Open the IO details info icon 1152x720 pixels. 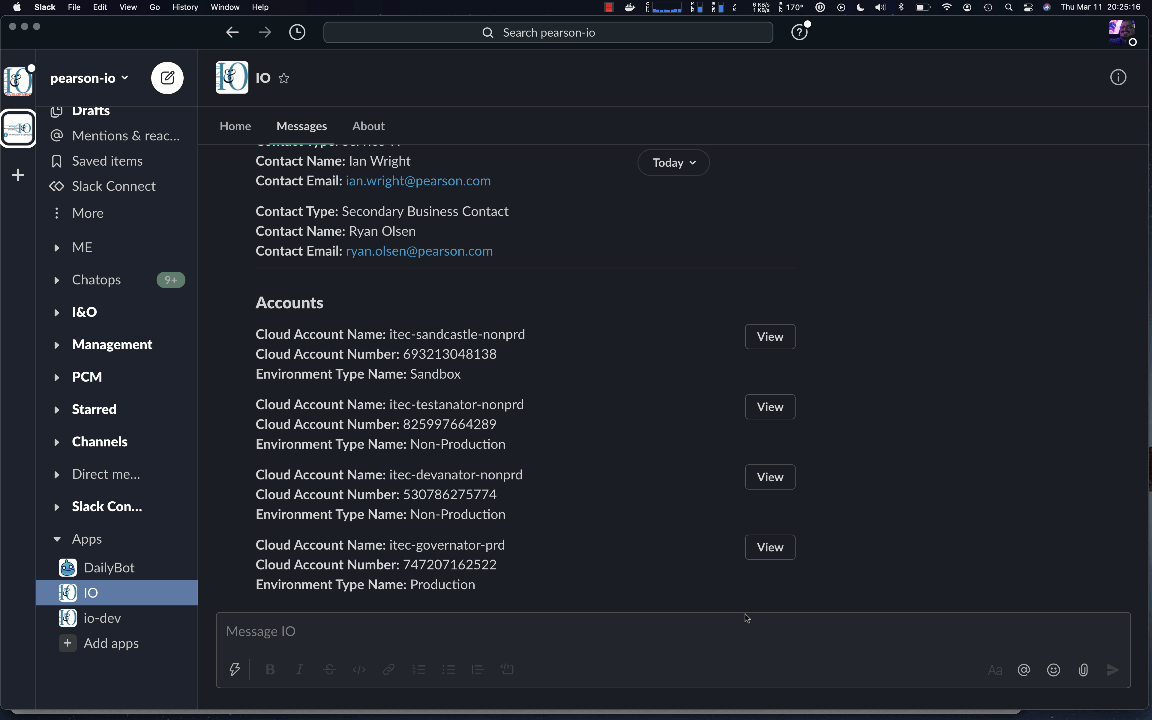click(1118, 77)
